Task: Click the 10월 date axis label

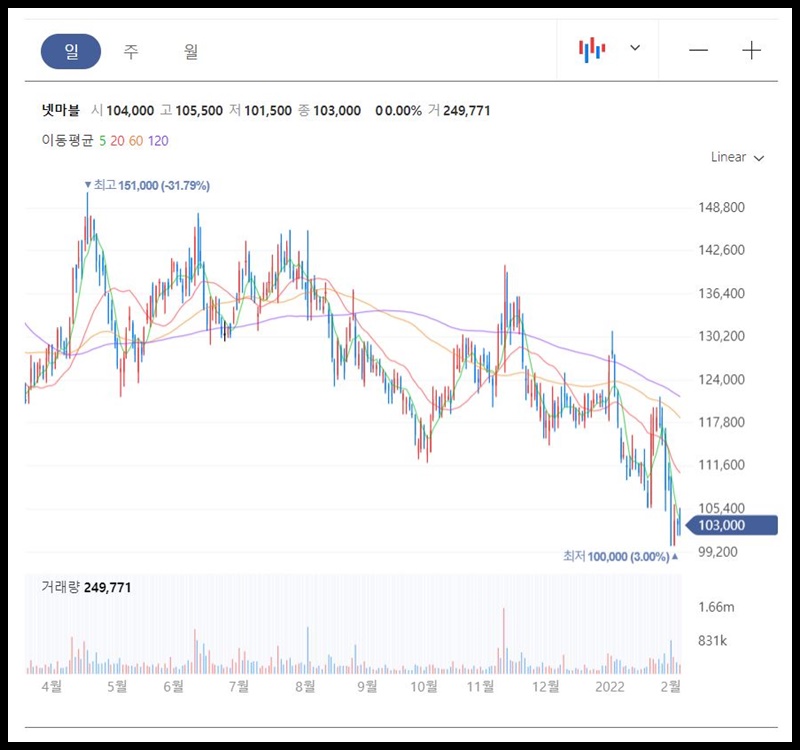Action: click(x=424, y=686)
